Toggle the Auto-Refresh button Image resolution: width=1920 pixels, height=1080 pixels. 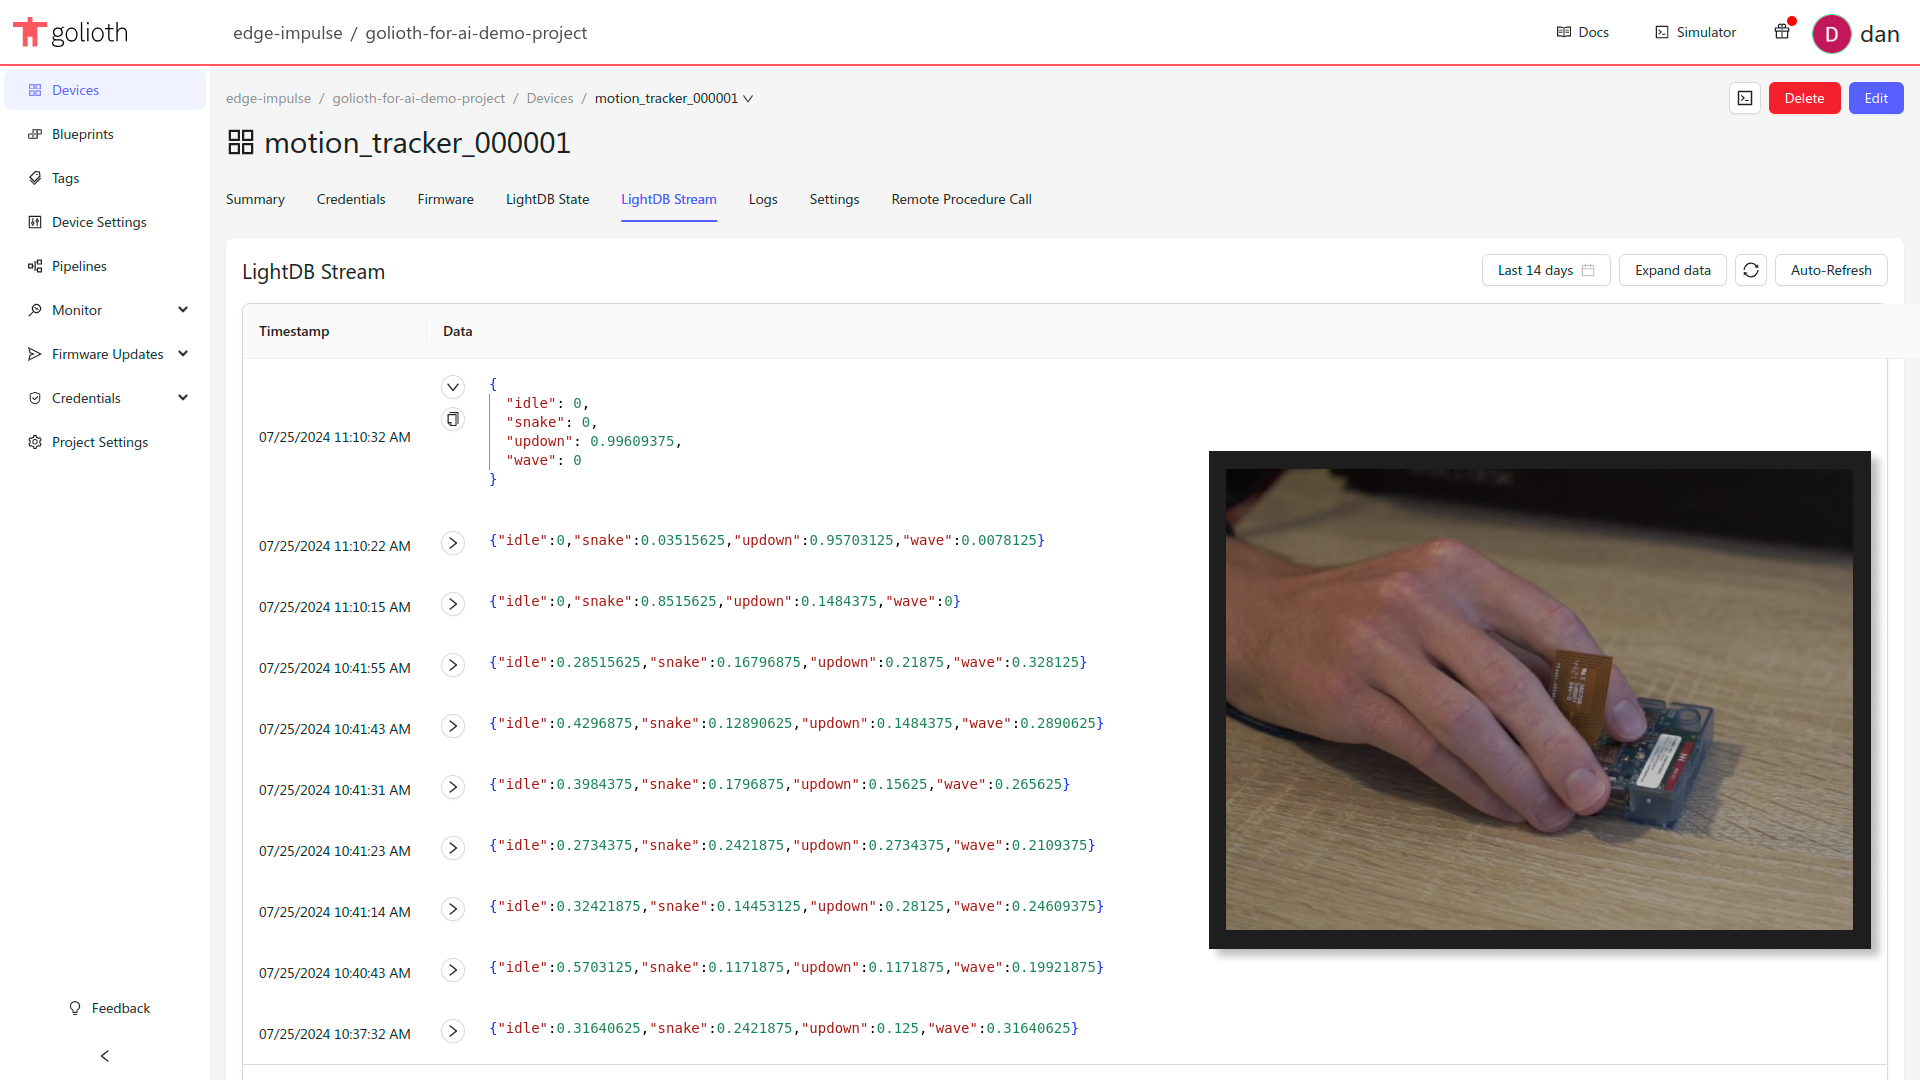[1831, 270]
